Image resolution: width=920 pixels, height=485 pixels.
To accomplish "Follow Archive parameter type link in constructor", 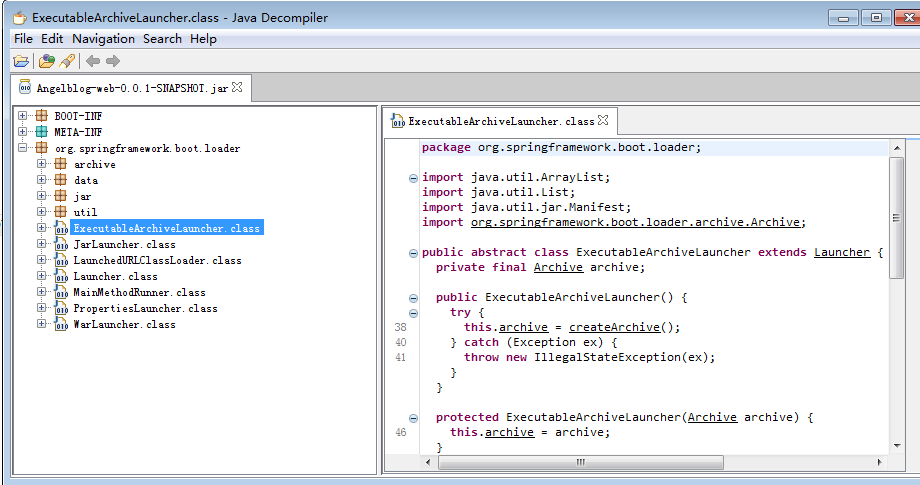I will [x=712, y=417].
